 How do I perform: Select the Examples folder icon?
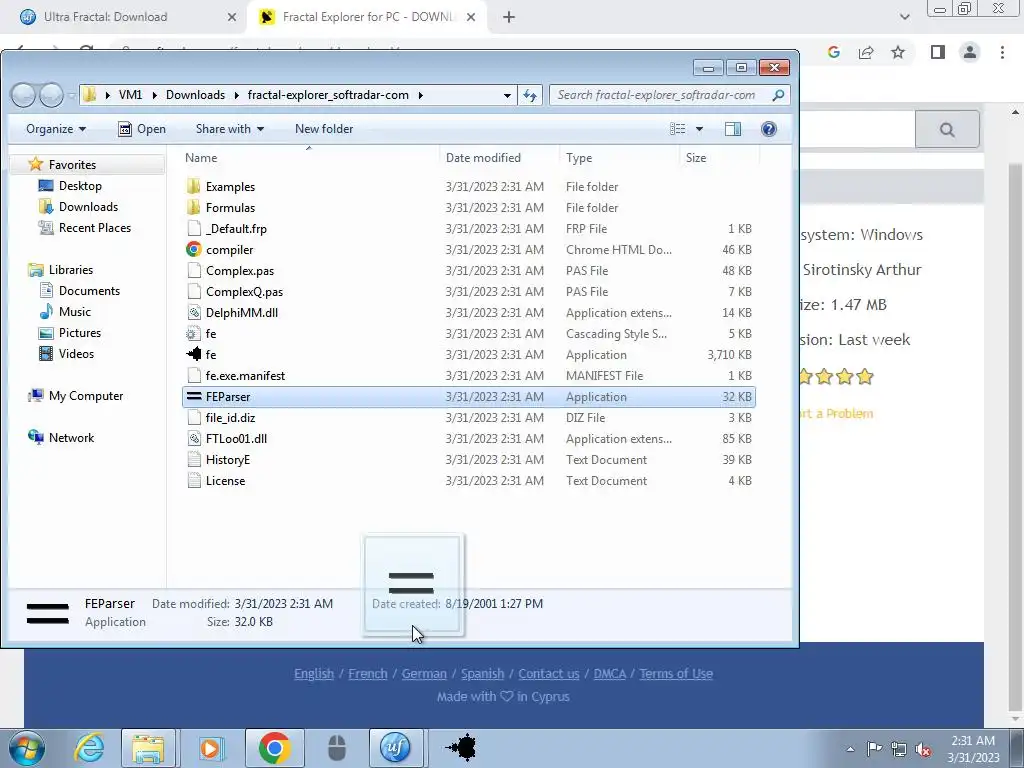pos(193,187)
